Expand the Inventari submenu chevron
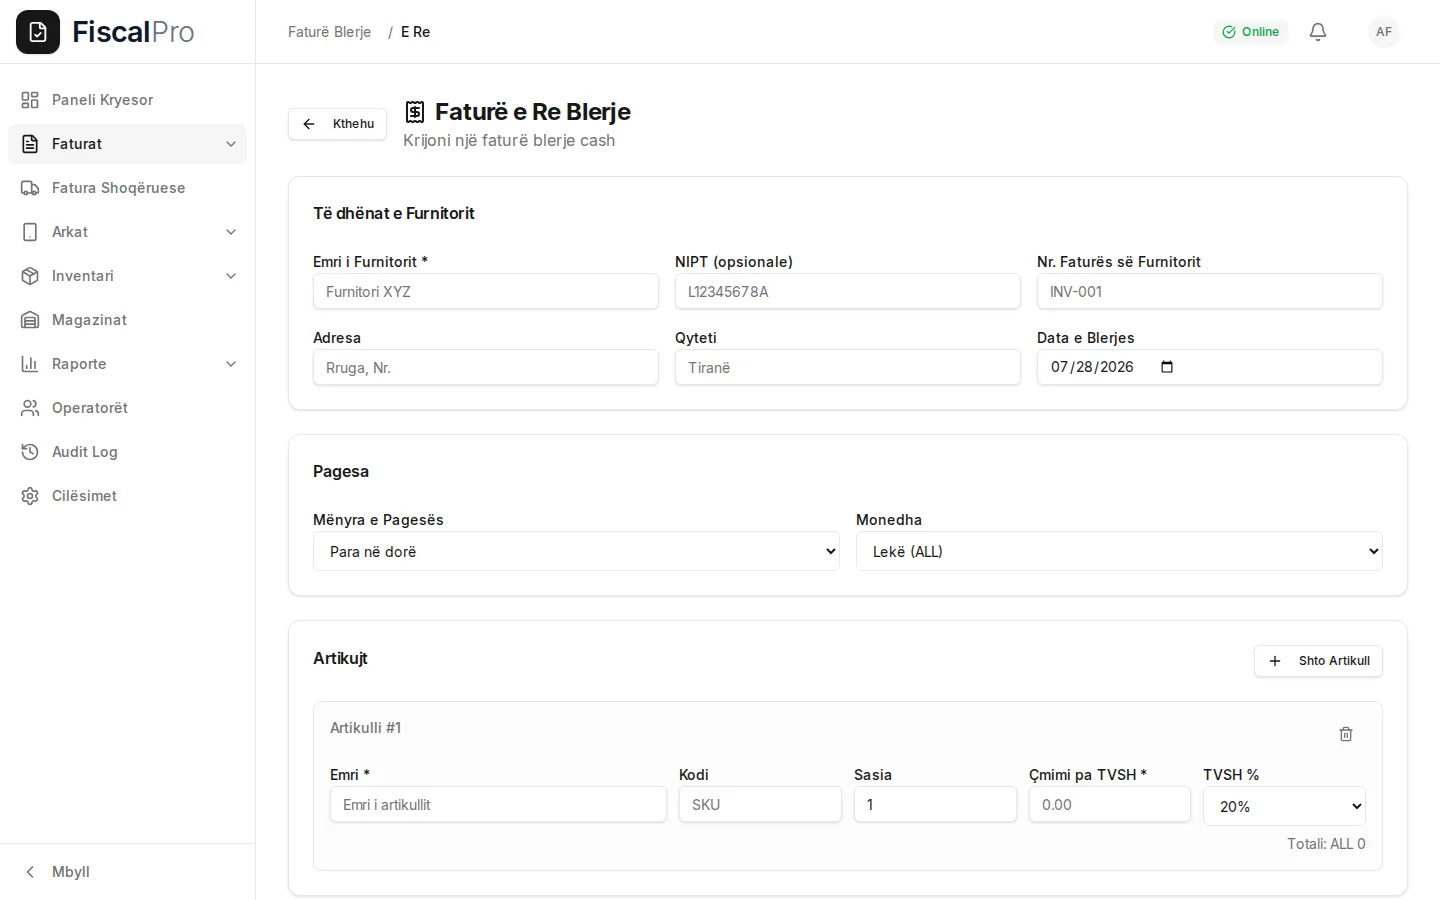The height and width of the screenshot is (900, 1440). (x=231, y=276)
